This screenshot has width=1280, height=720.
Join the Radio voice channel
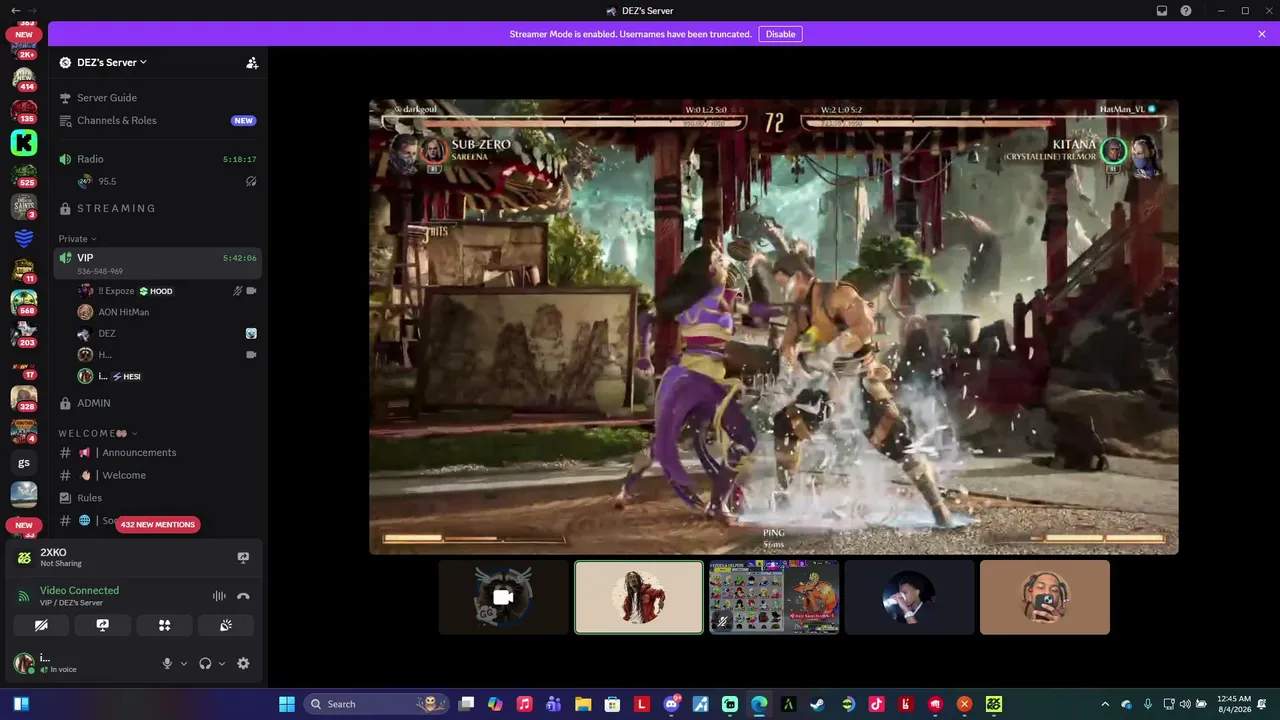(x=158, y=159)
